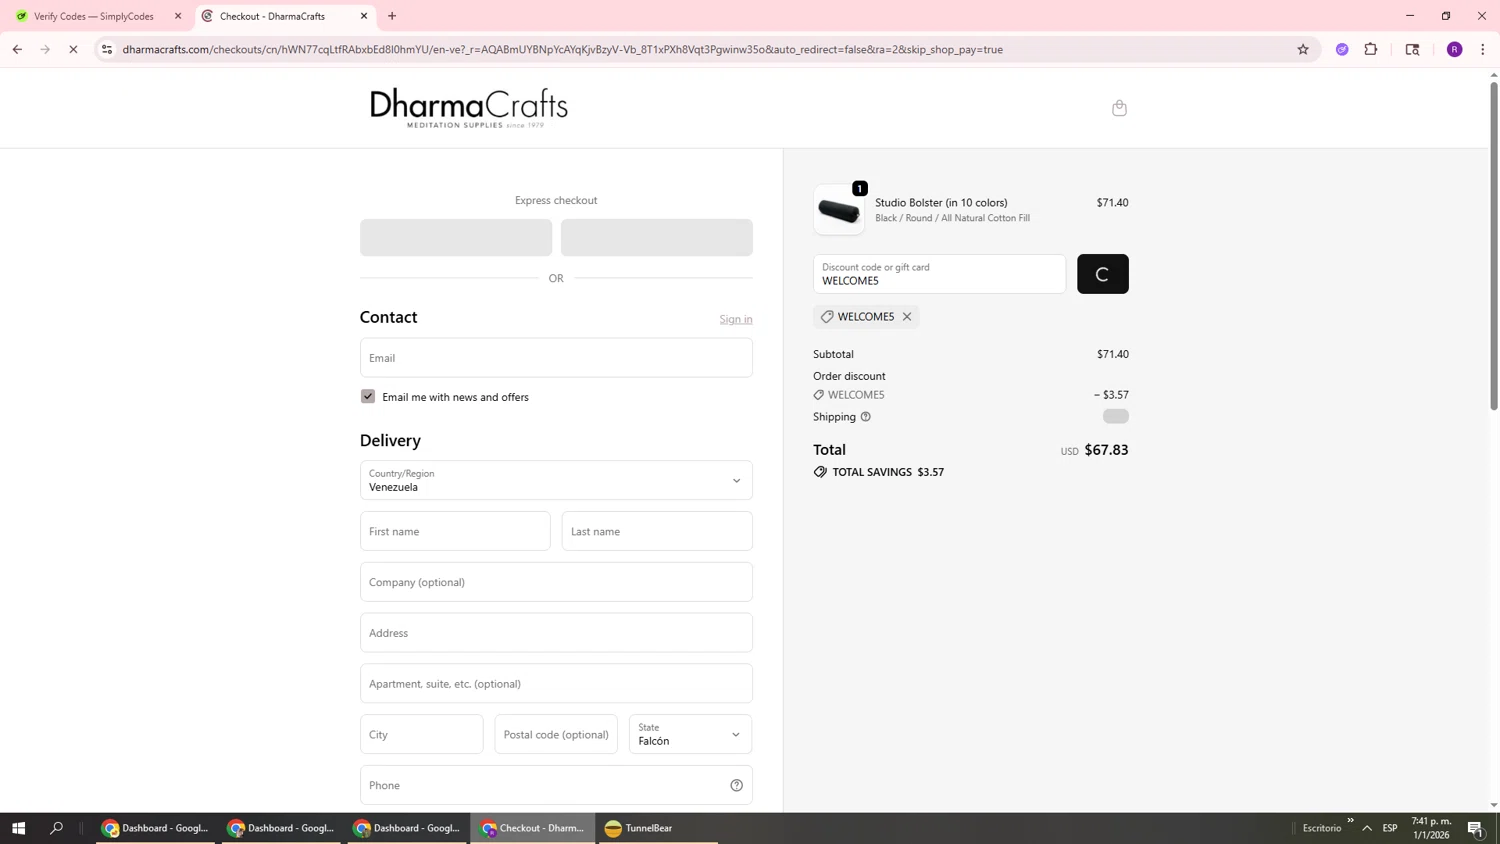Image resolution: width=1500 pixels, height=844 pixels.
Task: Focus the First name field
Action: pyautogui.click(x=455, y=531)
